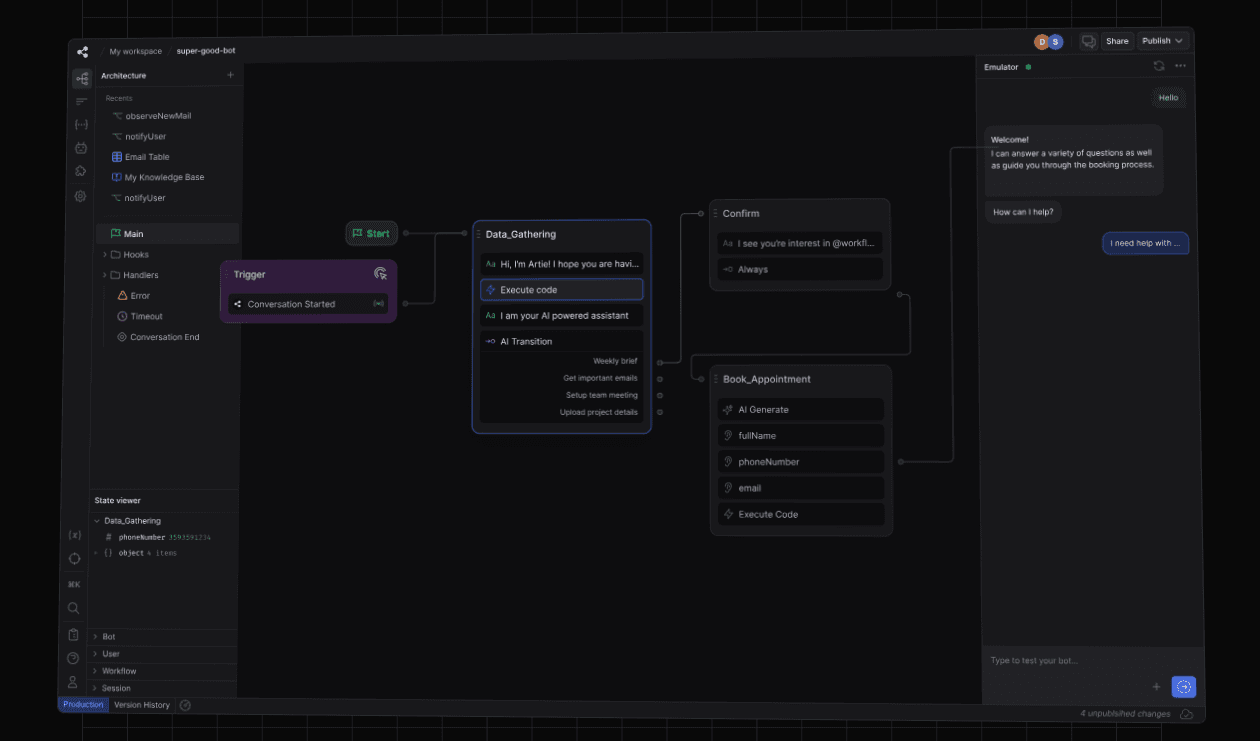Open the Publish dropdown
This screenshot has height=741, width=1260.
pyautogui.click(x=1163, y=41)
